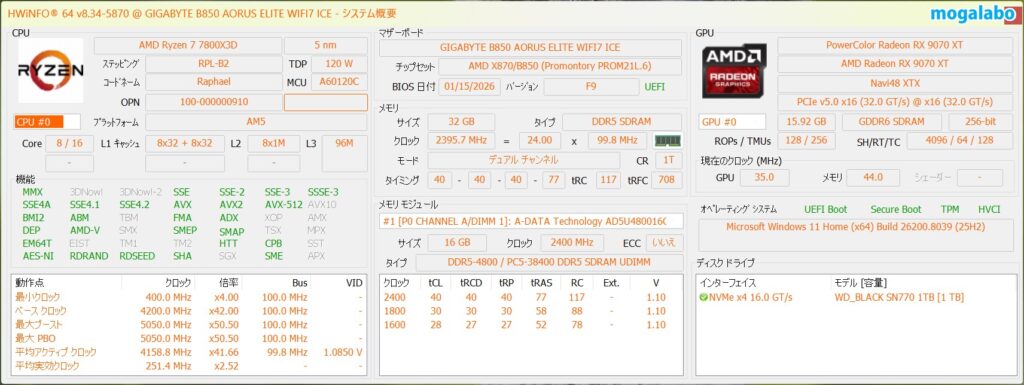Click the RPL-B2 stepping value
The image size is (1024, 385).
pyautogui.click(x=213, y=65)
